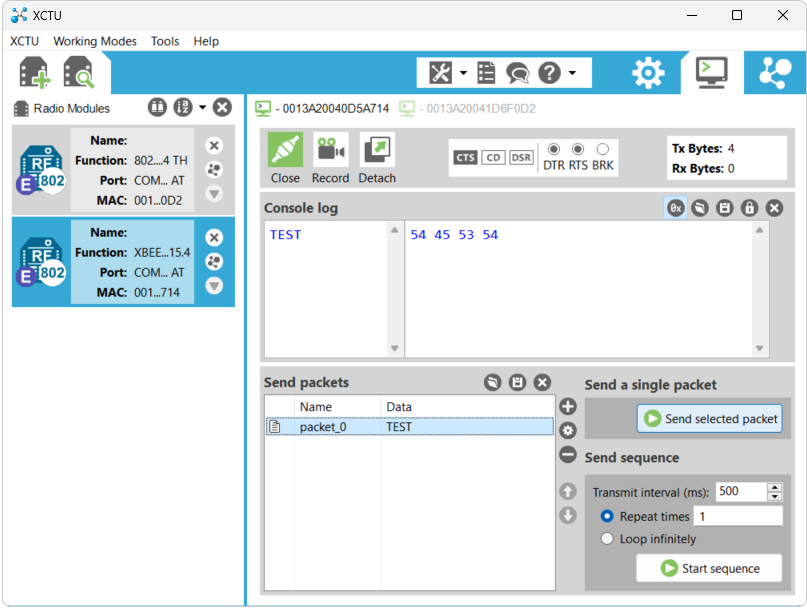Viewport: 807px width, 608px height.
Task: Select the 802...4 TH radio module
Action: [124, 170]
